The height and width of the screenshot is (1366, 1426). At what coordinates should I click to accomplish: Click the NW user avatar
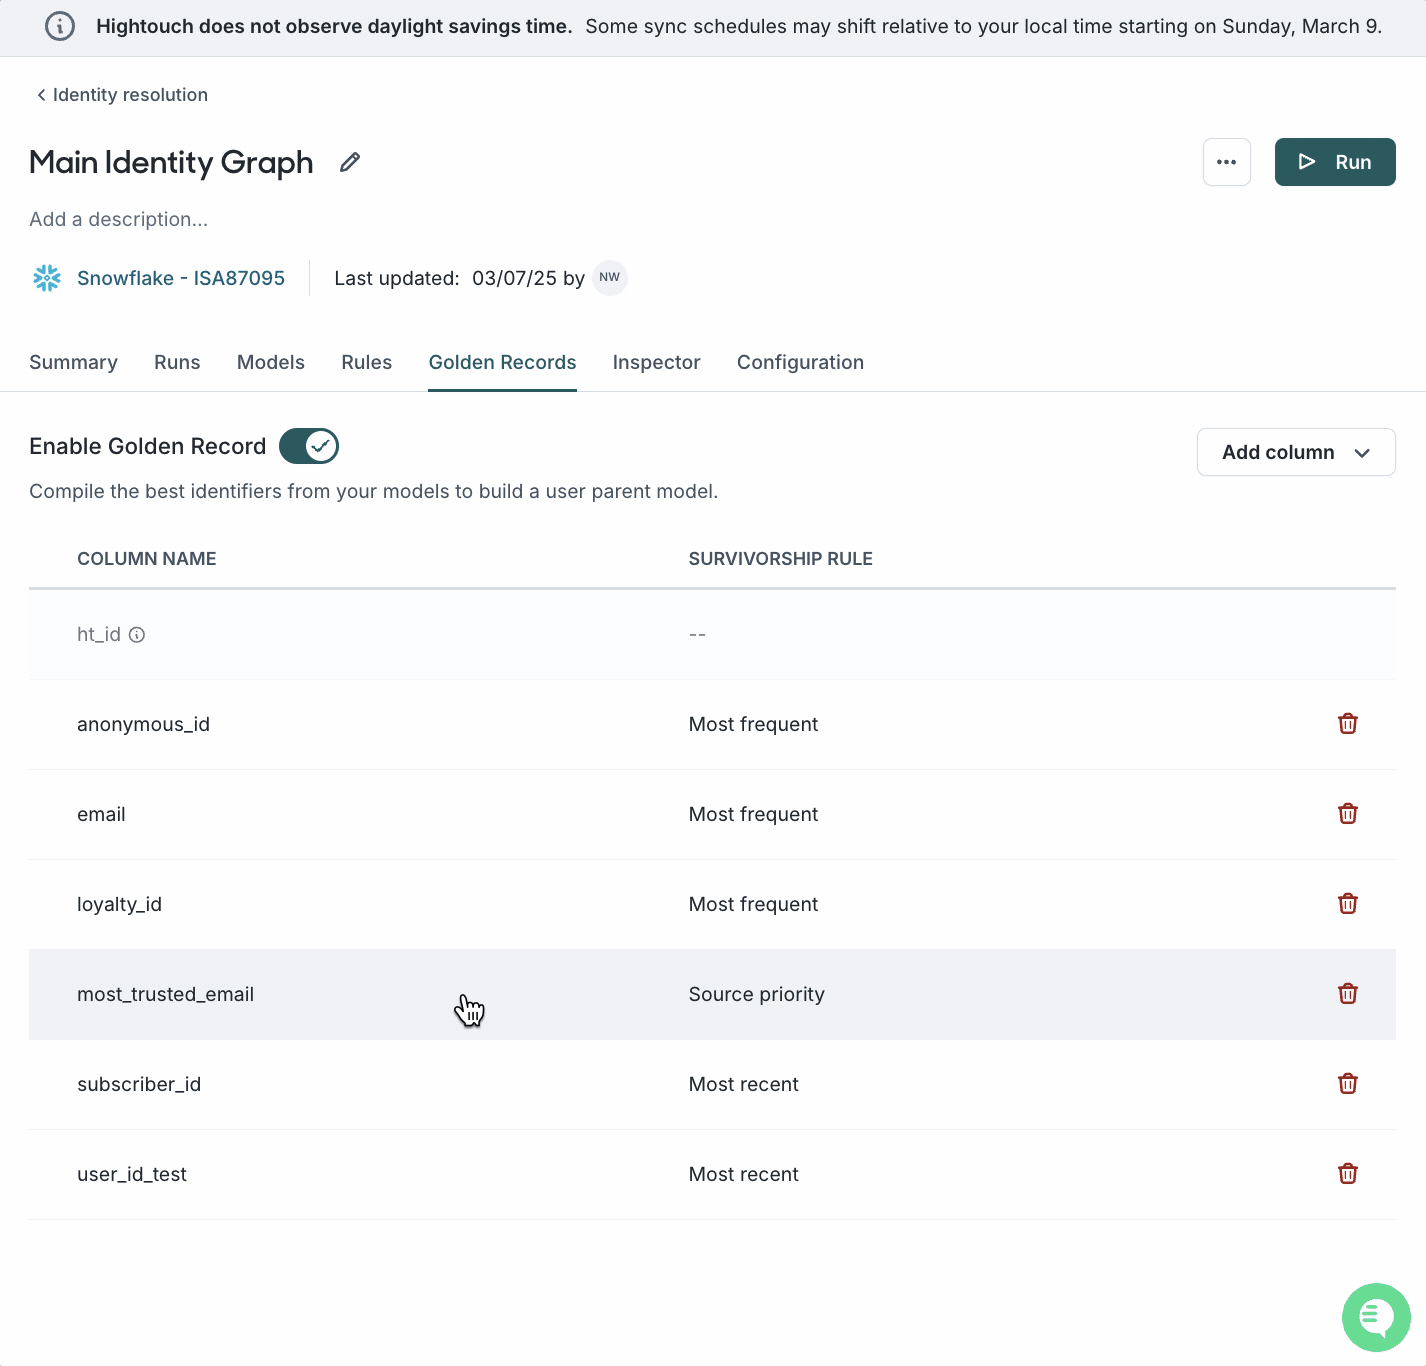[609, 278]
